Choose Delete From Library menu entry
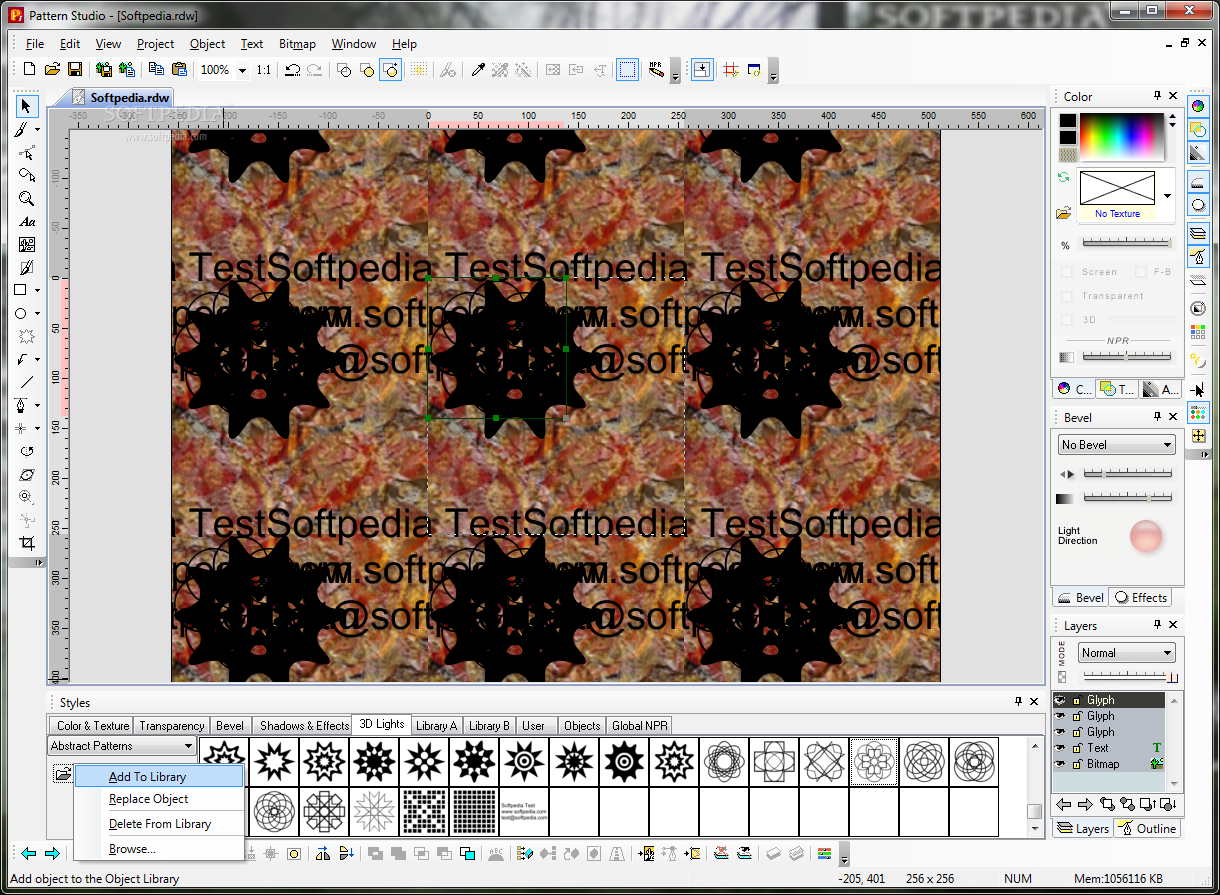Image resolution: width=1220 pixels, height=895 pixels. click(159, 824)
